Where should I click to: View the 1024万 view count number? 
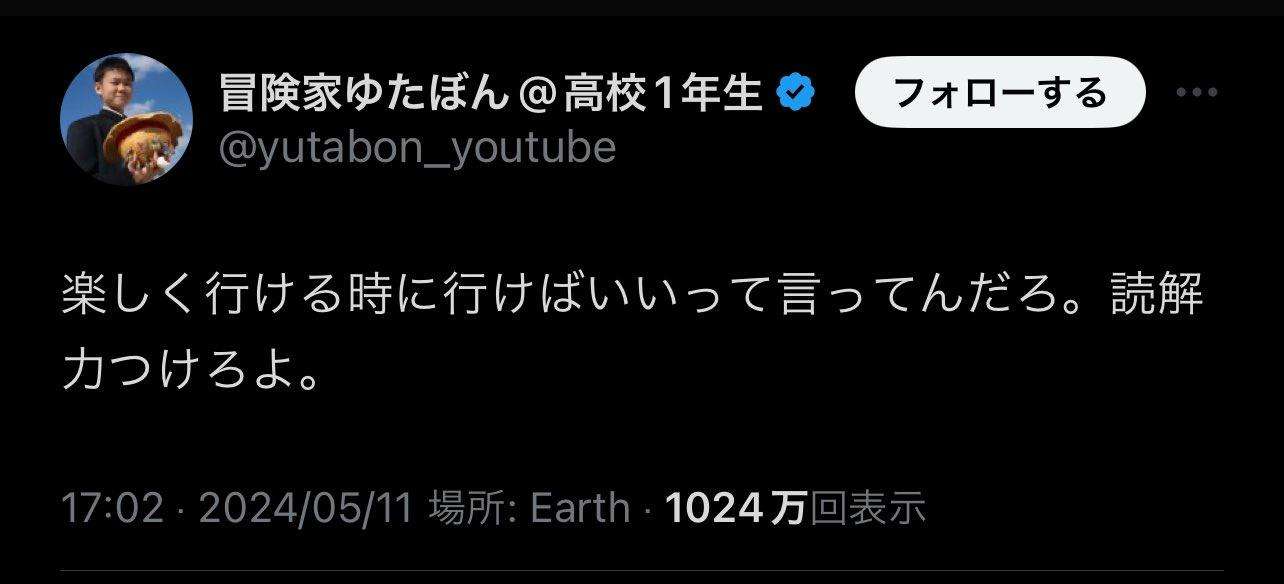pos(736,509)
